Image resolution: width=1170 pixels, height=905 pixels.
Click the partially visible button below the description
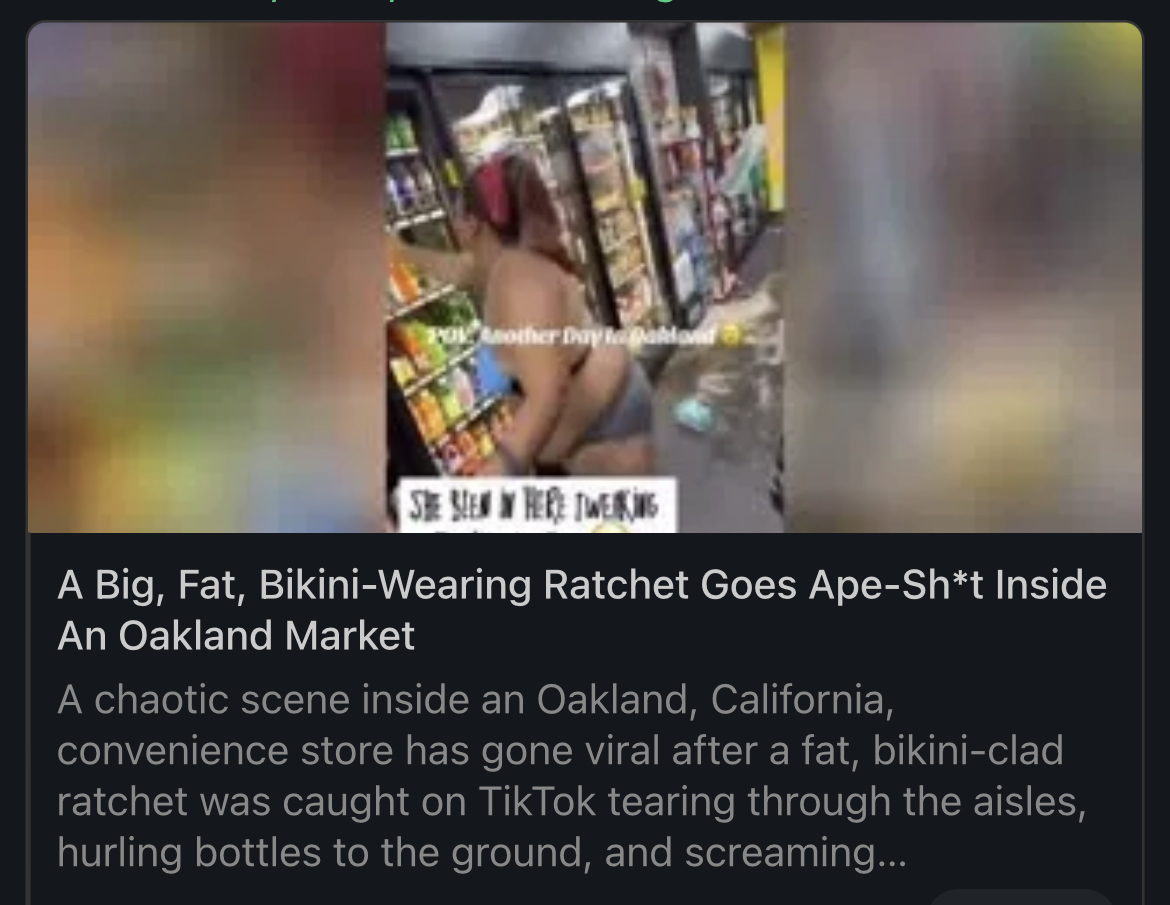pos(1021,897)
